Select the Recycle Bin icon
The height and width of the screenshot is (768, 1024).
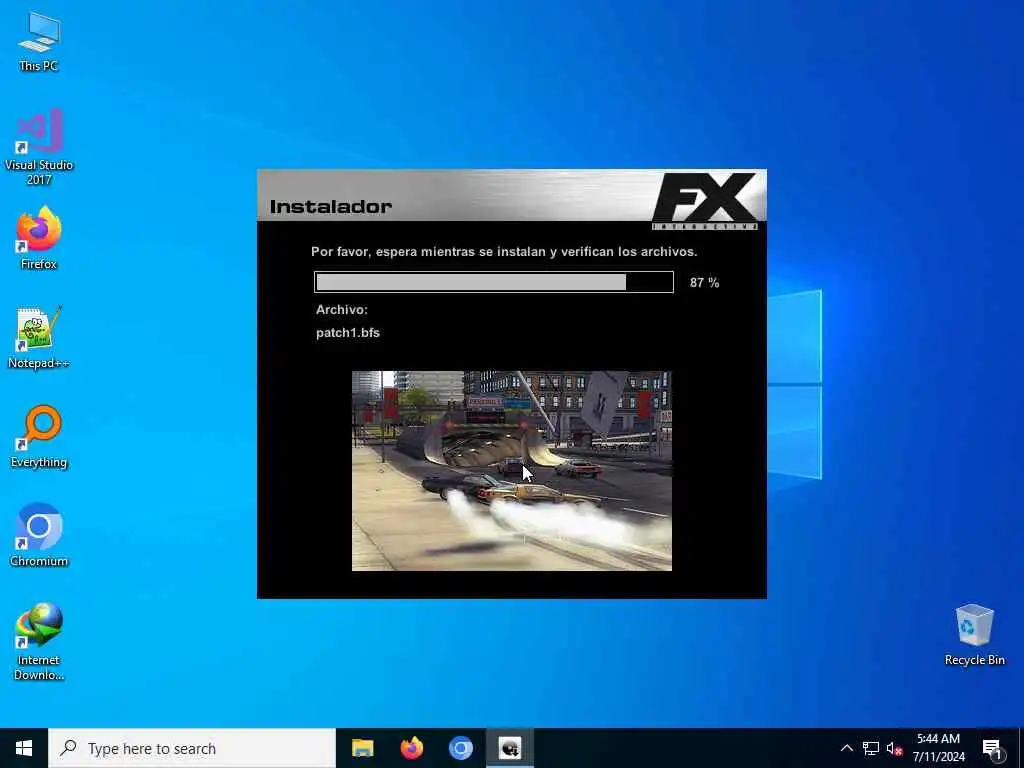point(974,635)
